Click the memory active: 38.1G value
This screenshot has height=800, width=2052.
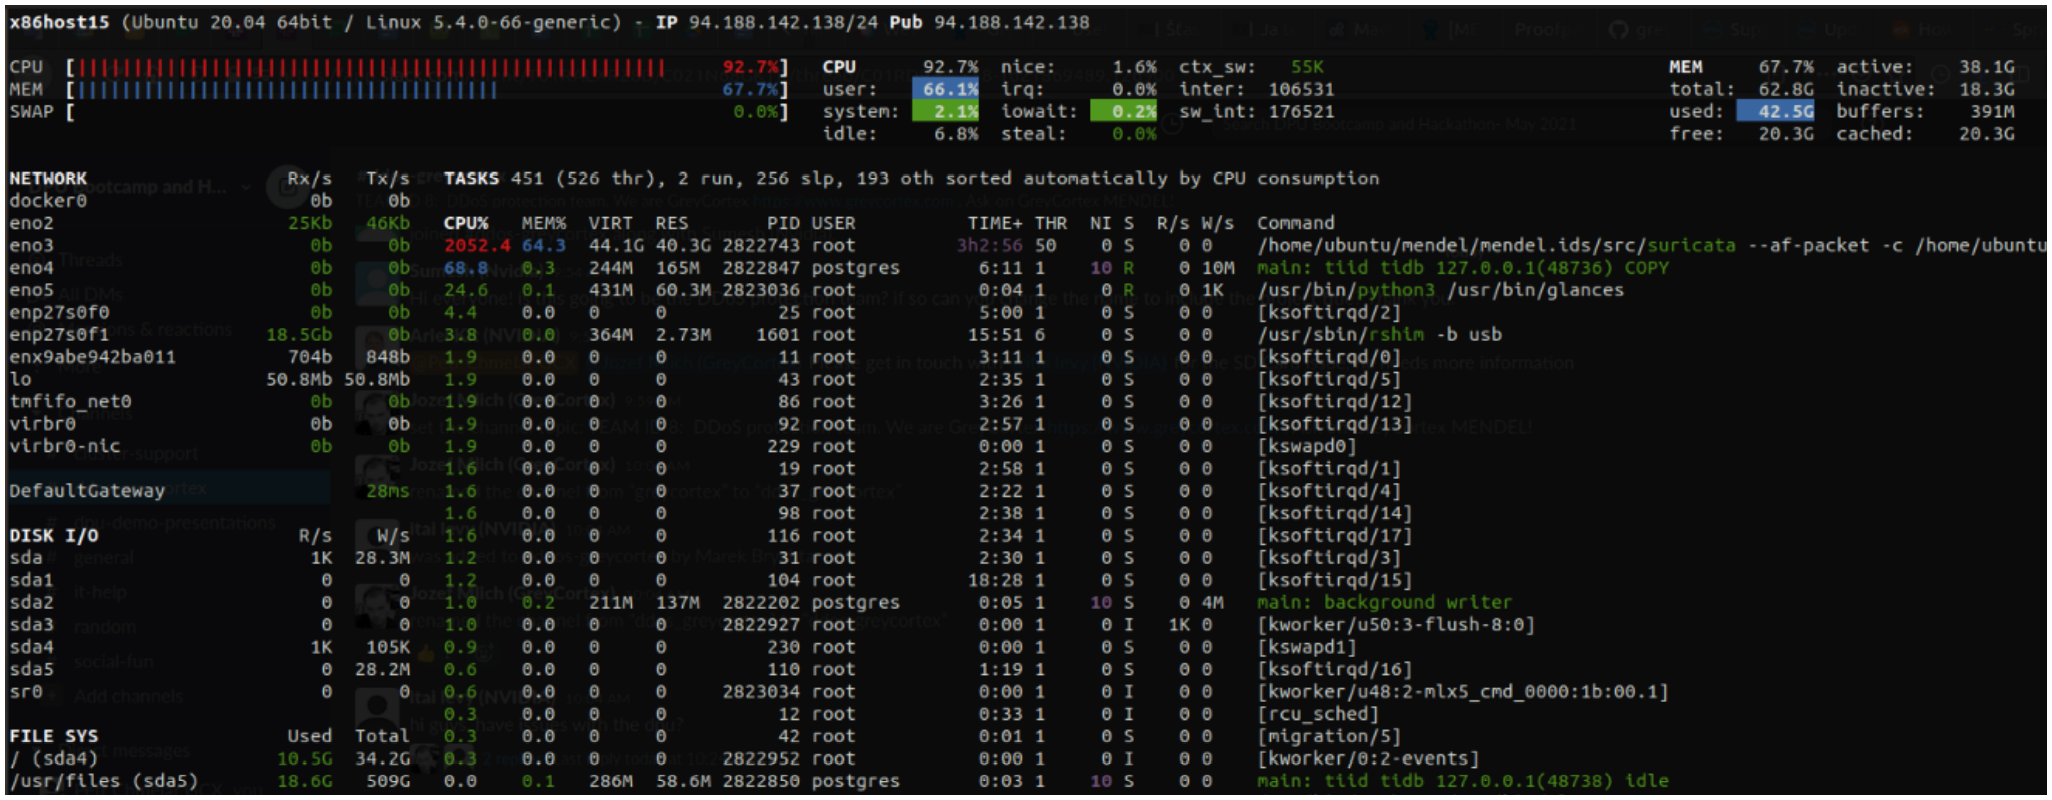point(1987,67)
